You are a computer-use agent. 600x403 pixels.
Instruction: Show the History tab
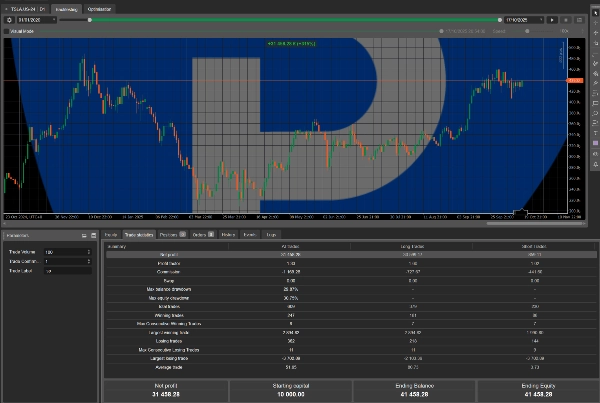228,234
